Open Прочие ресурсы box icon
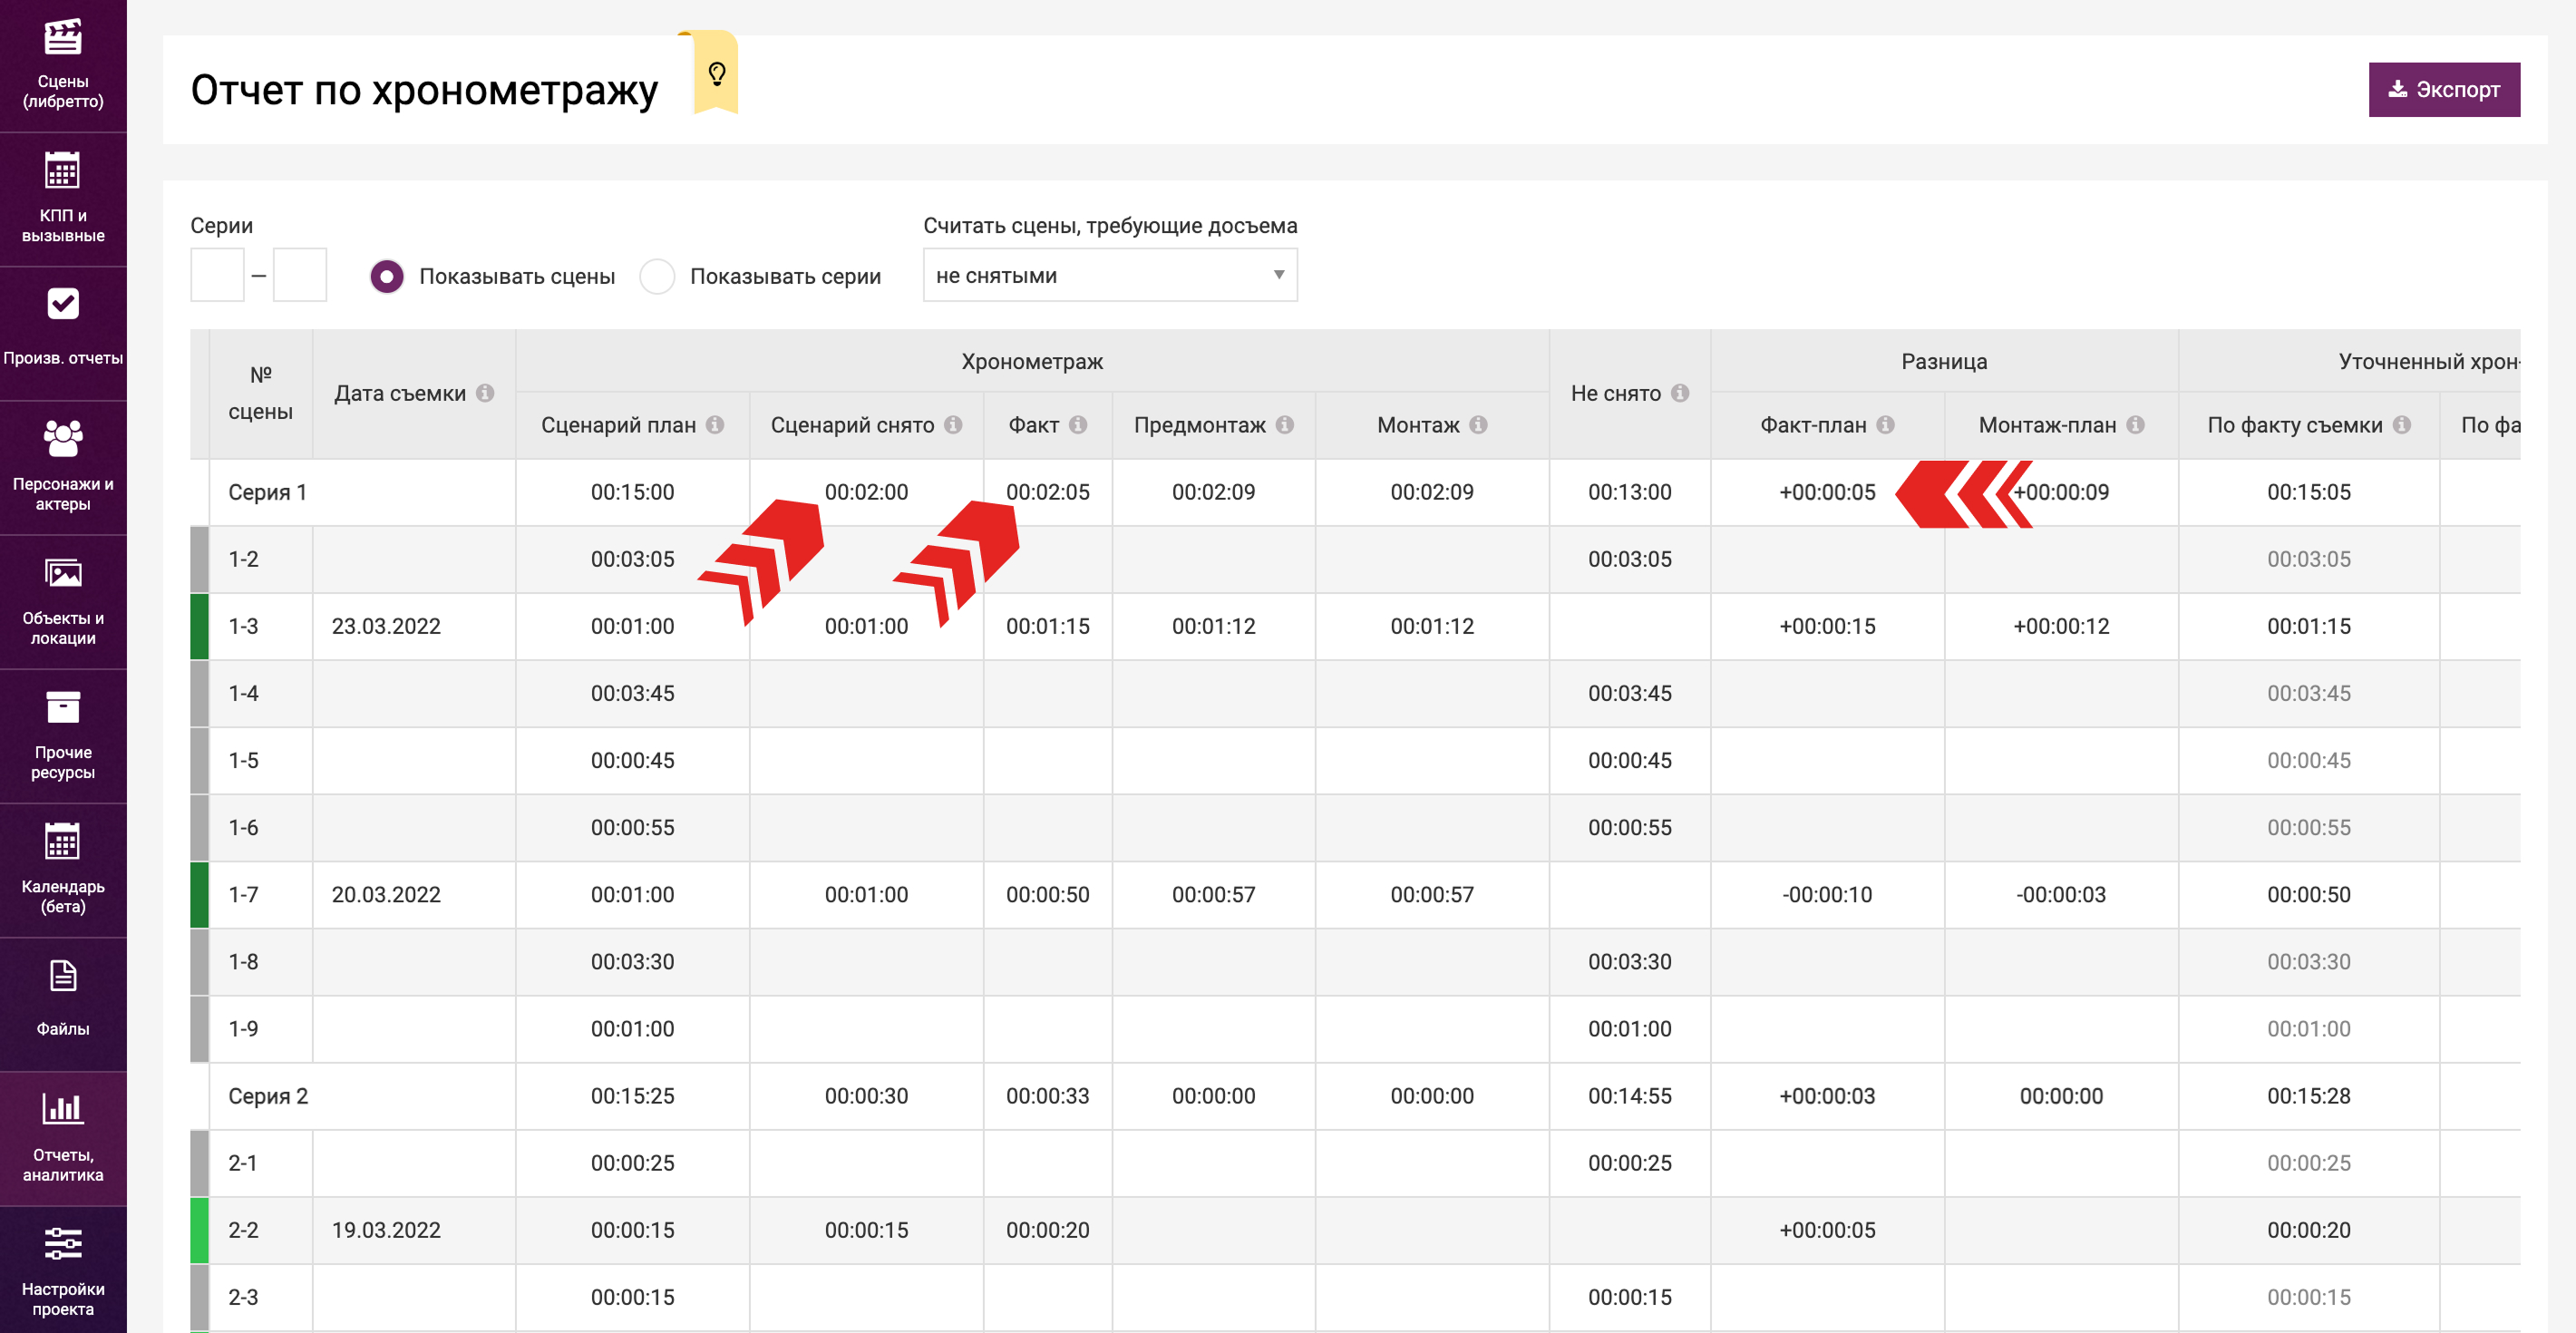Viewport: 2576px width, 1333px height. [63, 708]
